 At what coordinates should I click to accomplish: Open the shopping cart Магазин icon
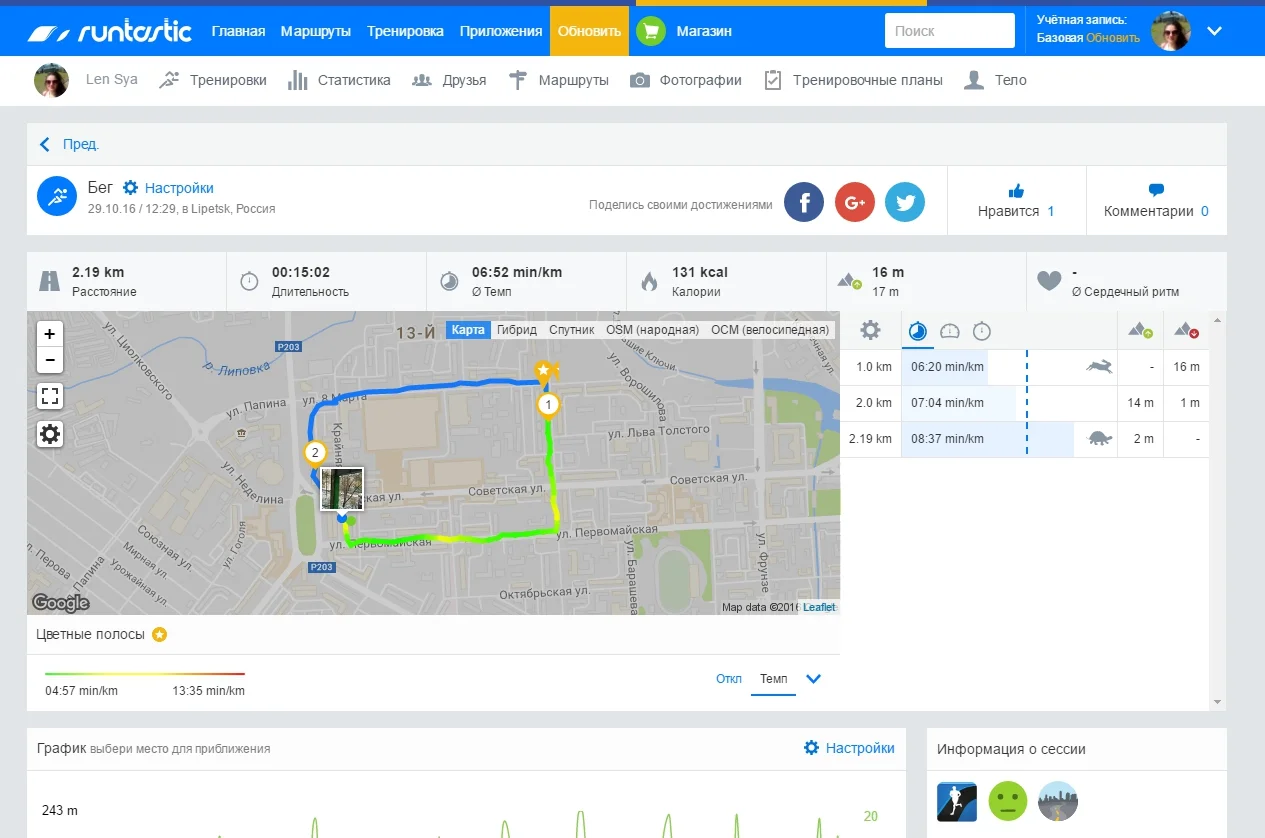click(651, 31)
